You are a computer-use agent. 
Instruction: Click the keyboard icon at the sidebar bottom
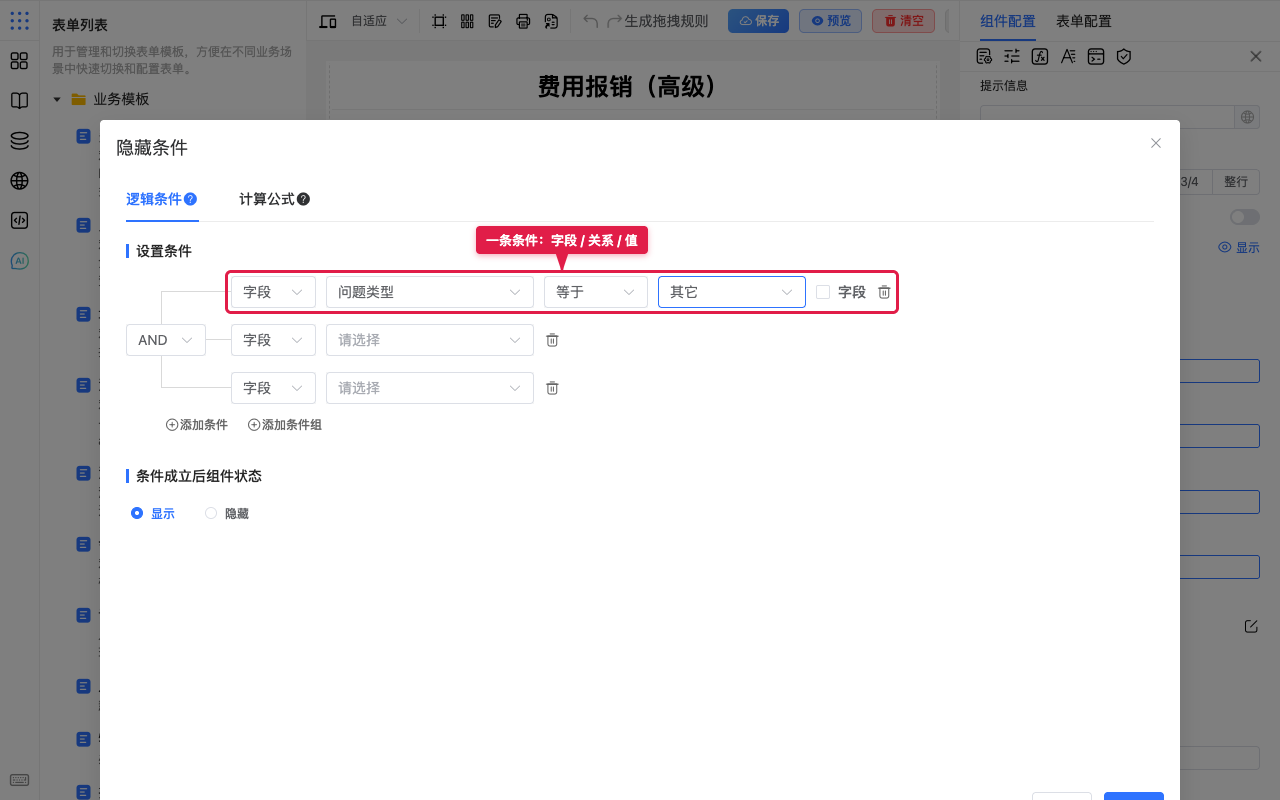[x=19, y=780]
